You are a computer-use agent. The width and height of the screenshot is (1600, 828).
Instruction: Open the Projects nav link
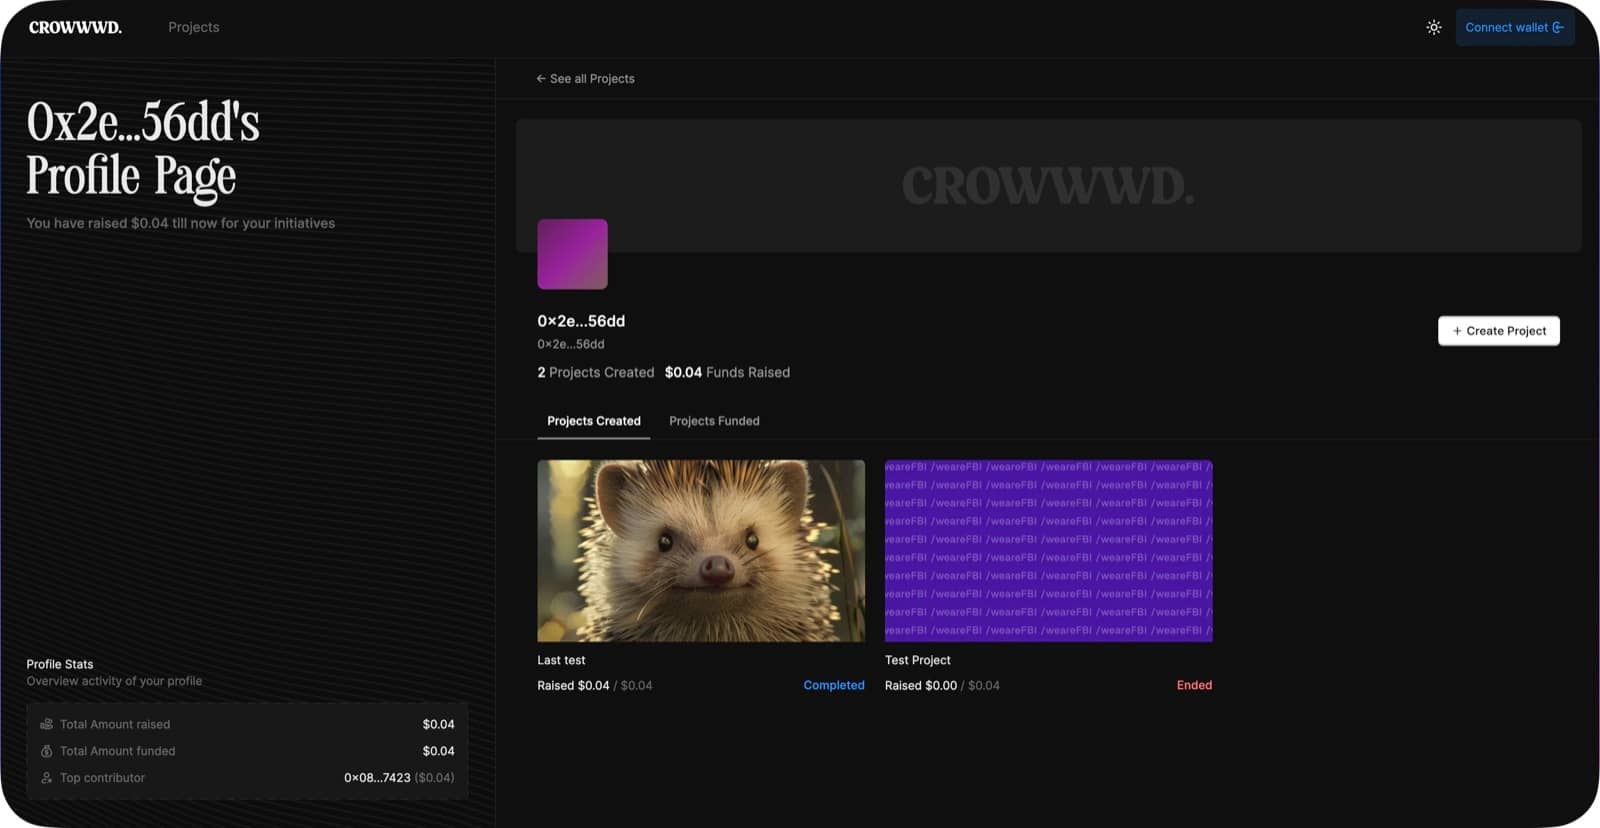[x=194, y=27]
